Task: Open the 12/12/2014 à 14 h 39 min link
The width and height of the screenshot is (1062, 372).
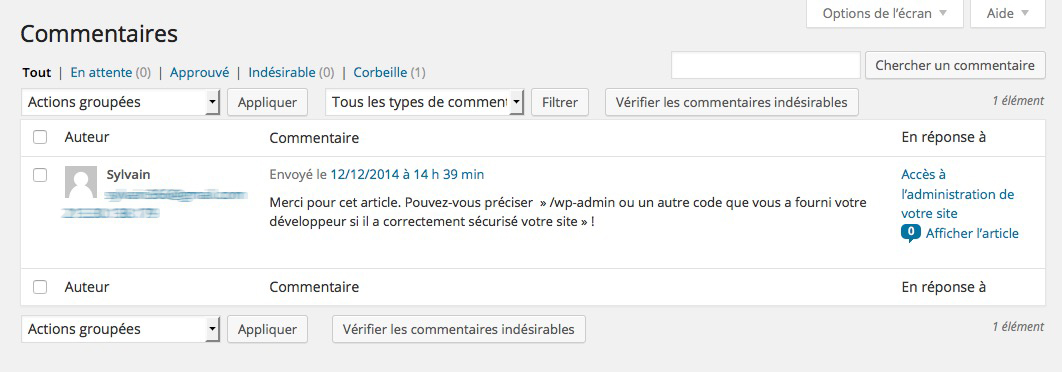Action: (407, 175)
